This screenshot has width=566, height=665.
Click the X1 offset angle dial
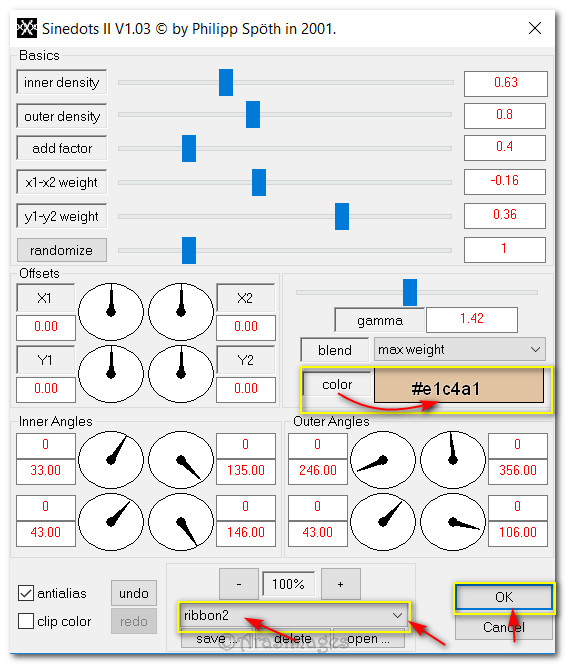tap(111, 312)
